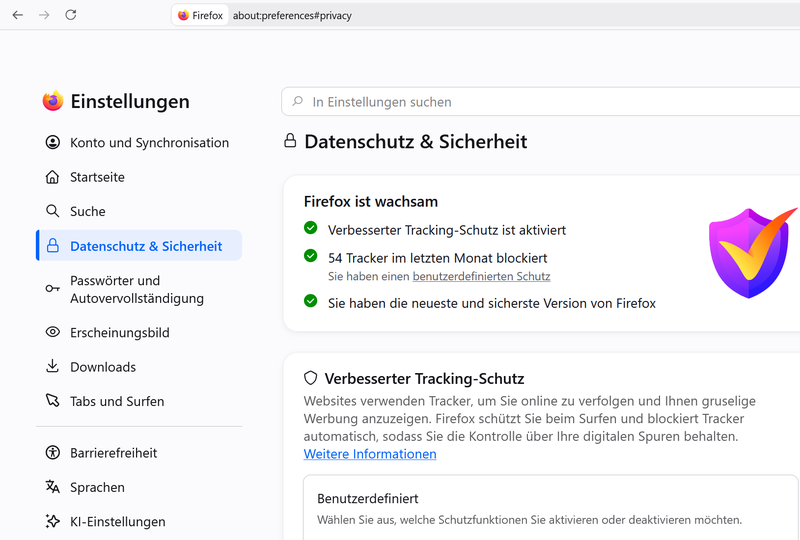Click the Datenschutz & Sicherheit page heading
Image resolution: width=800 pixels, height=540 pixels.
point(415,141)
